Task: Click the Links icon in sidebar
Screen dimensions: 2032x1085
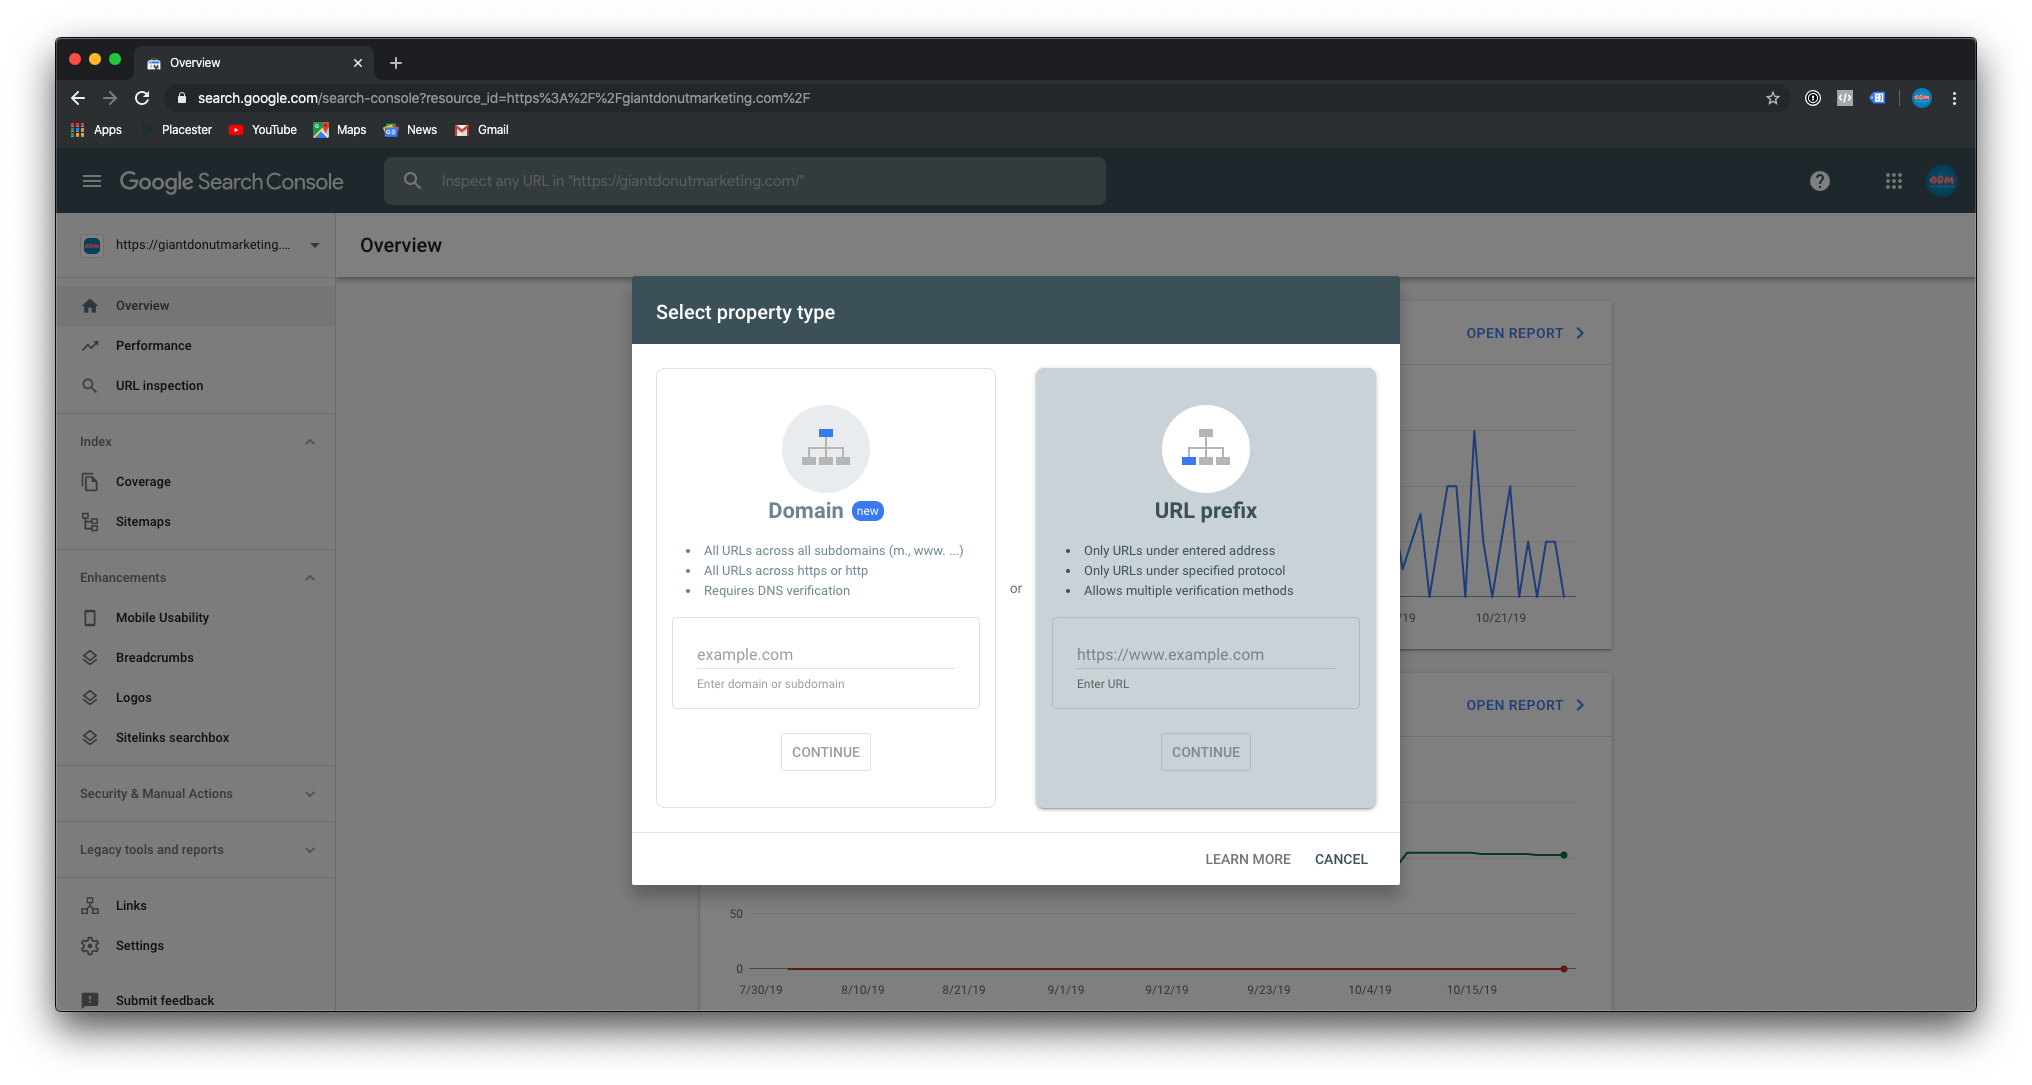Action: click(x=90, y=906)
